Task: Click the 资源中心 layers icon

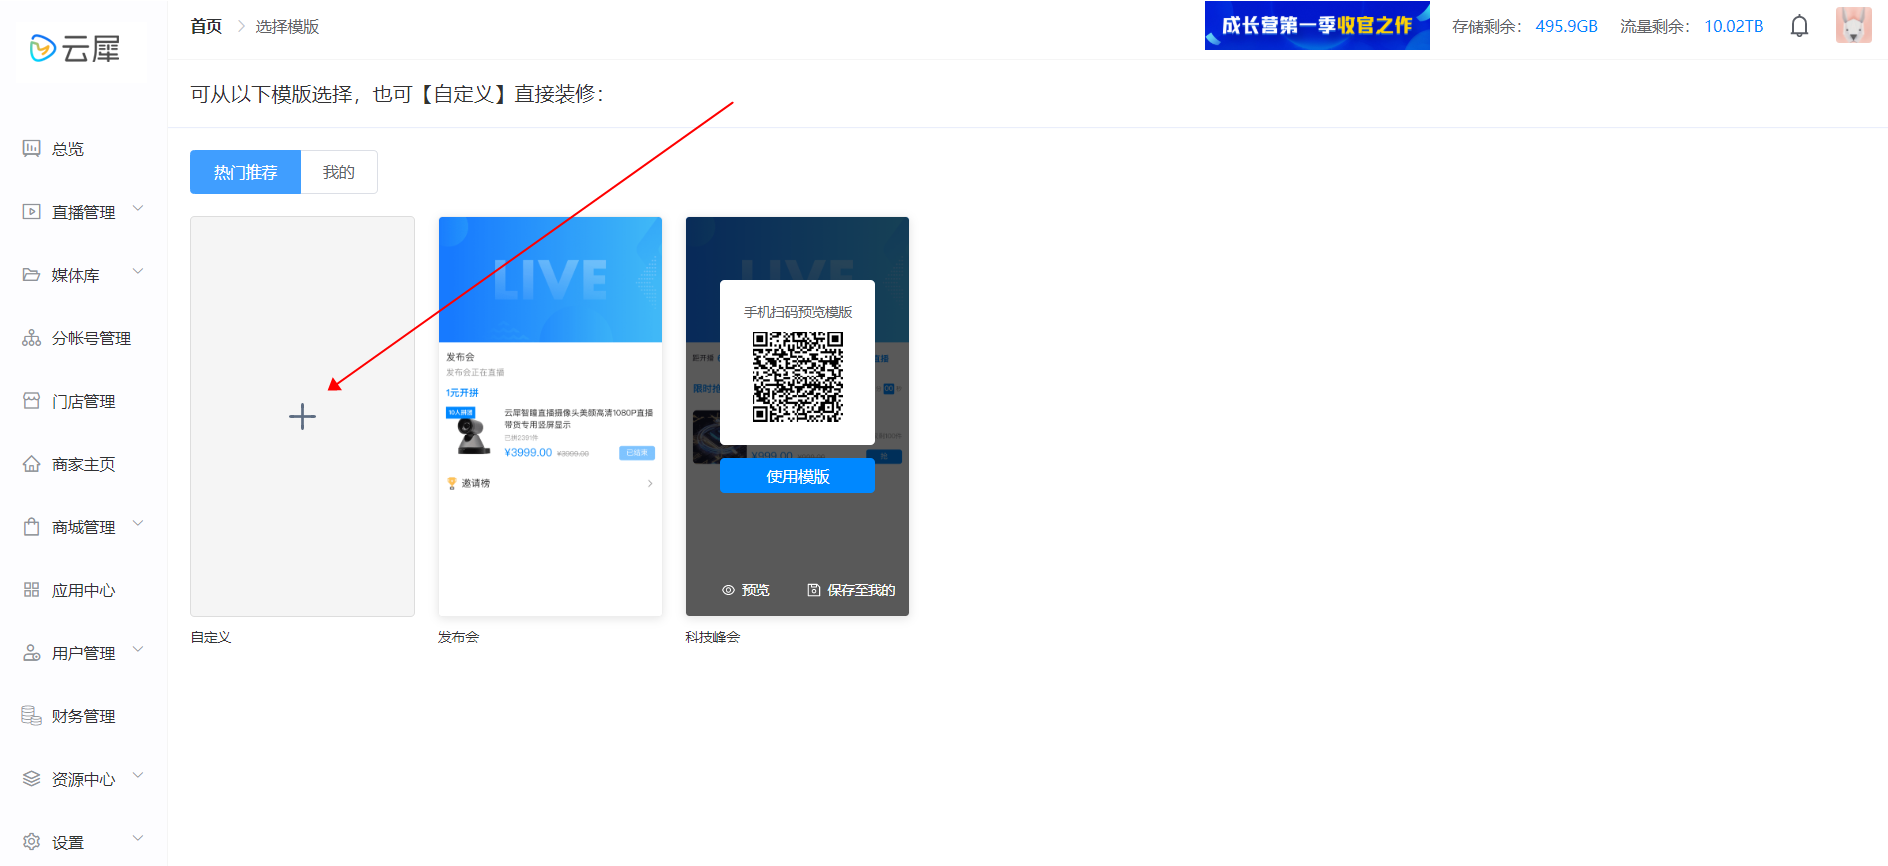Action: tap(32, 779)
